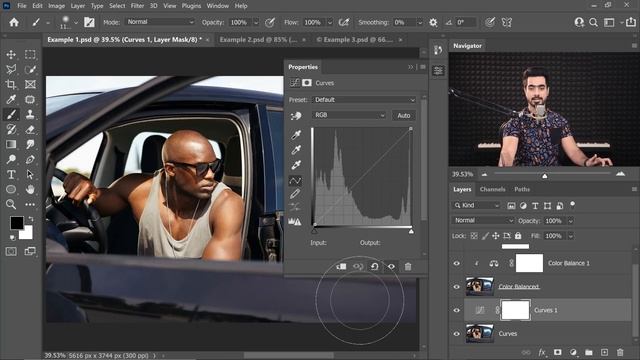This screenshot has width=640, height=360.
Task: Toggle lock all layer icon
Action: pyautogui.click(x=518, y=236)
